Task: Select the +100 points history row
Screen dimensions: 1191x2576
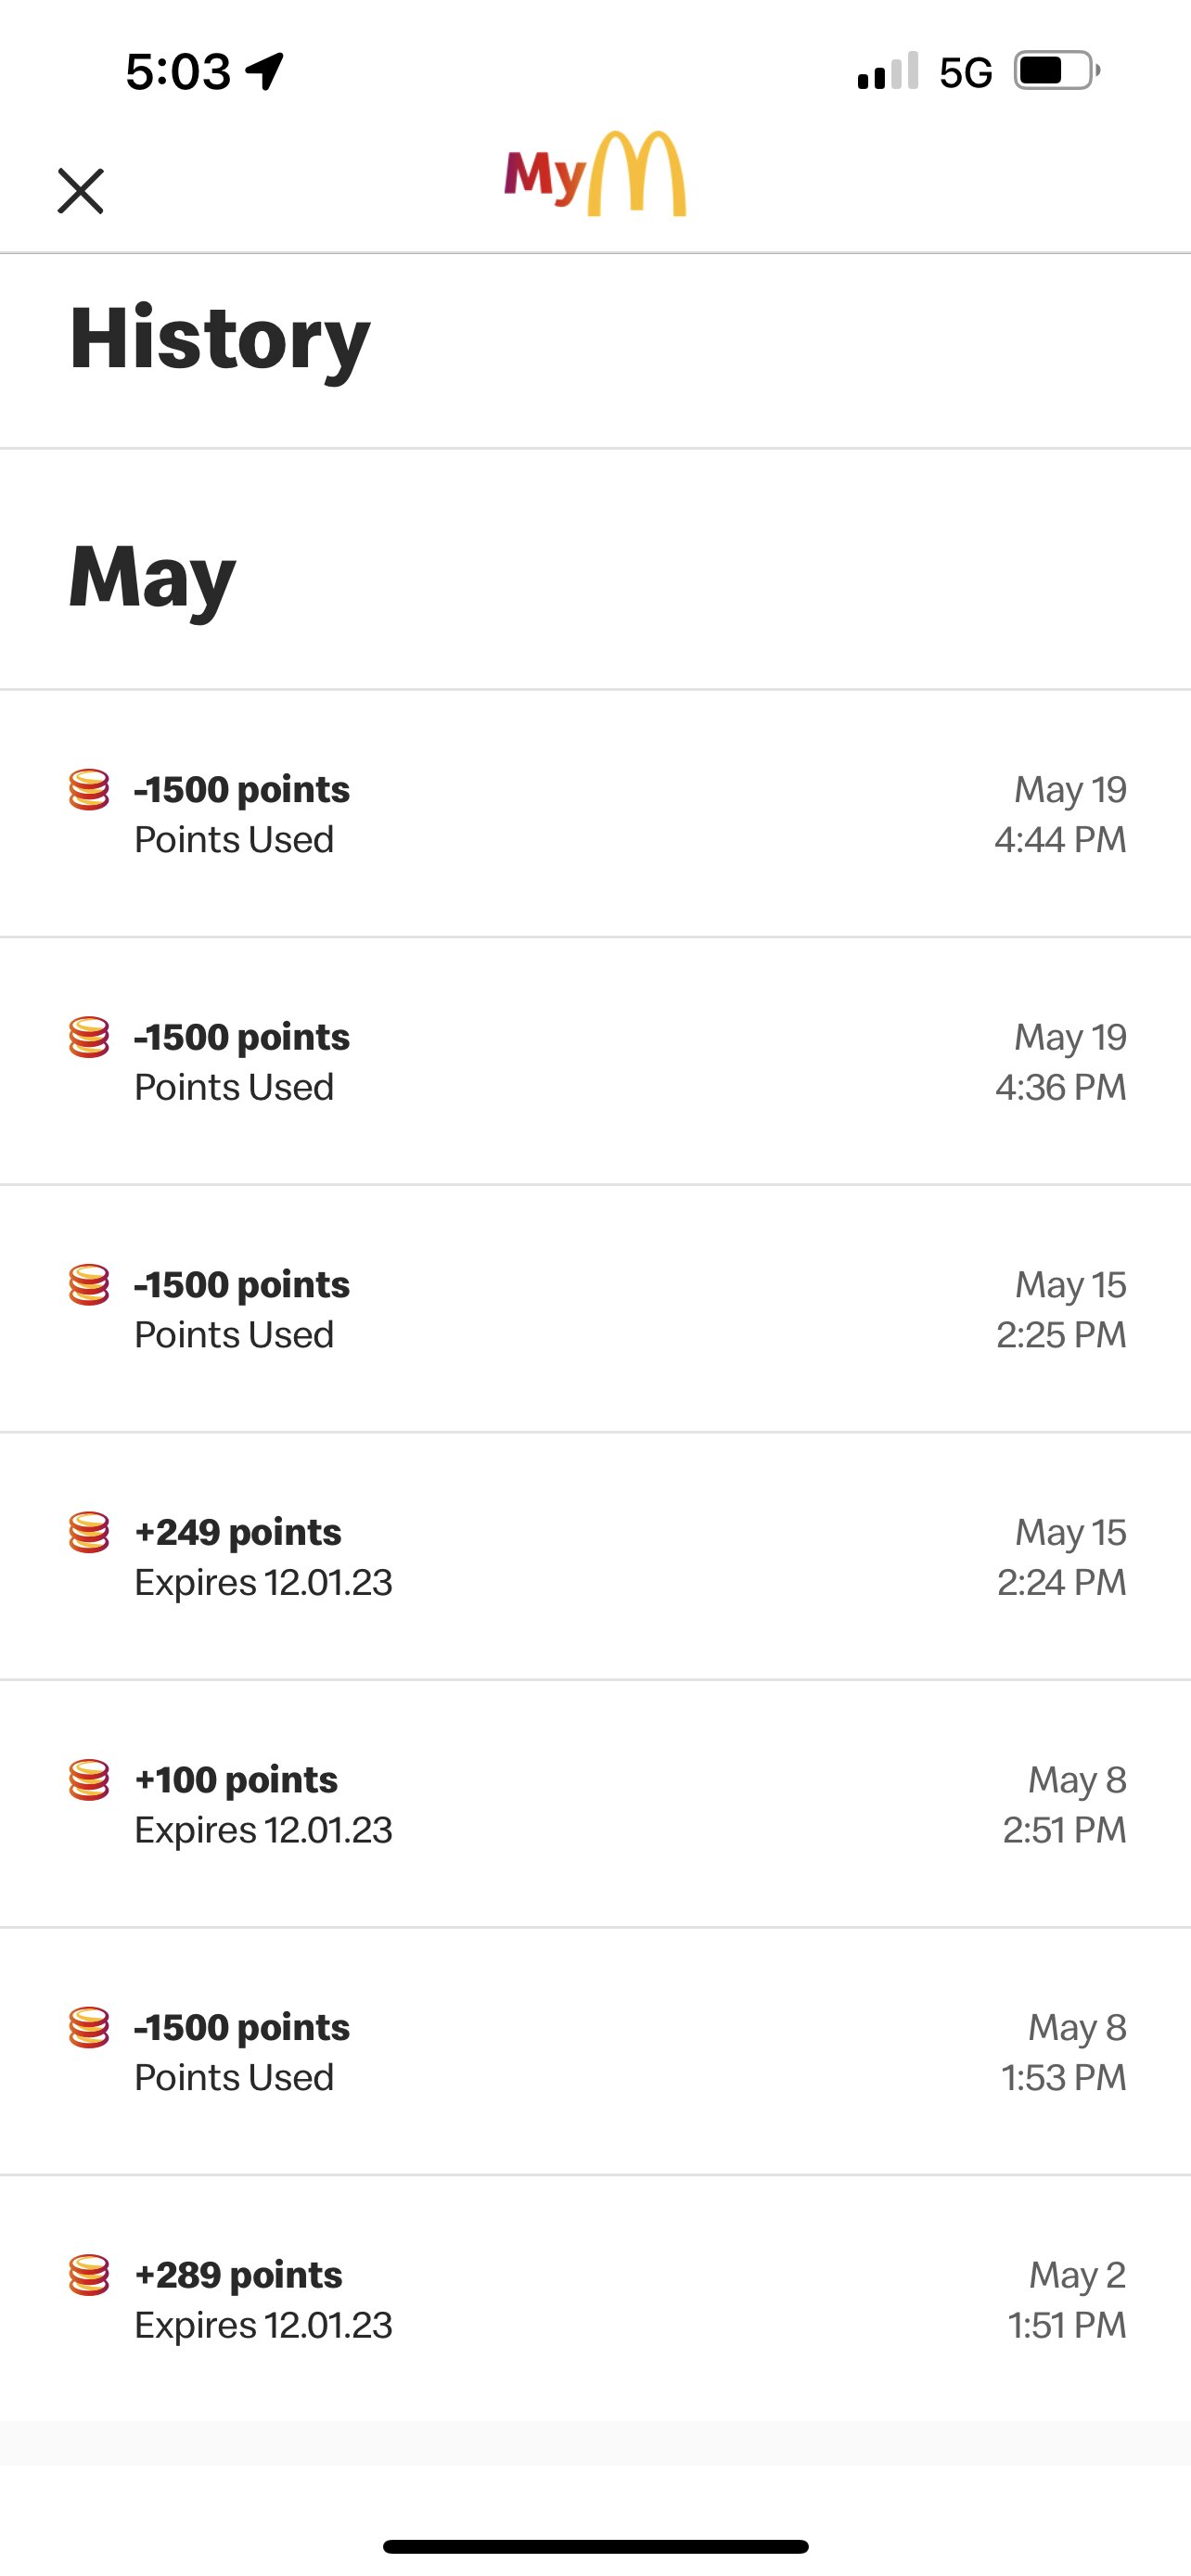Action: point(595,1804)
